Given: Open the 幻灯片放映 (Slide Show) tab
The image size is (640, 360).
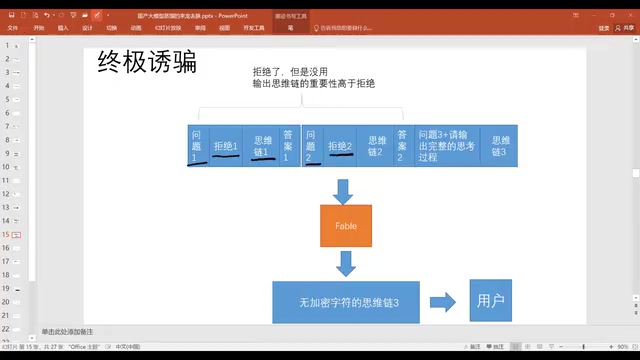Looking at the screenshot, I should (x=168, y=28).
